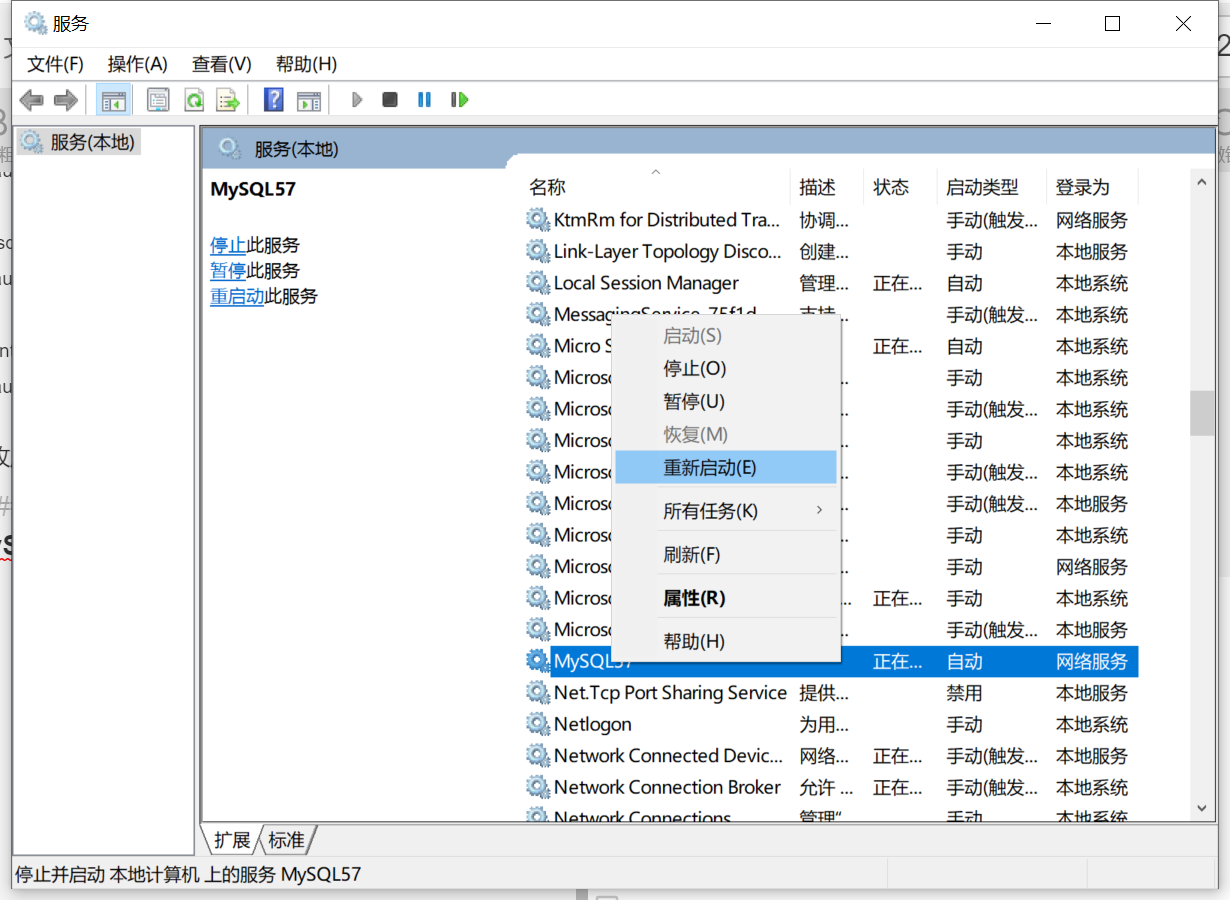Click the Export List toolbar icon
1230x900 pixels.
pyautogui.click(x=226, y=99)
